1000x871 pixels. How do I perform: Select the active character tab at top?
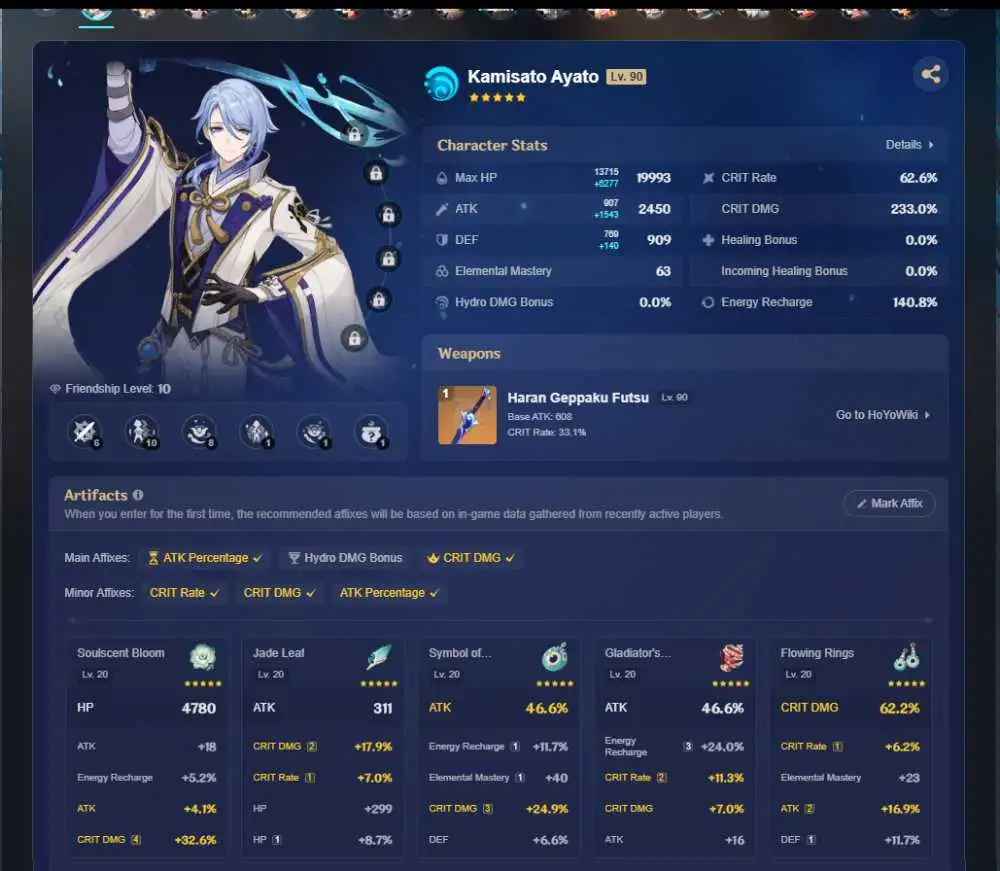click(96, 14)
